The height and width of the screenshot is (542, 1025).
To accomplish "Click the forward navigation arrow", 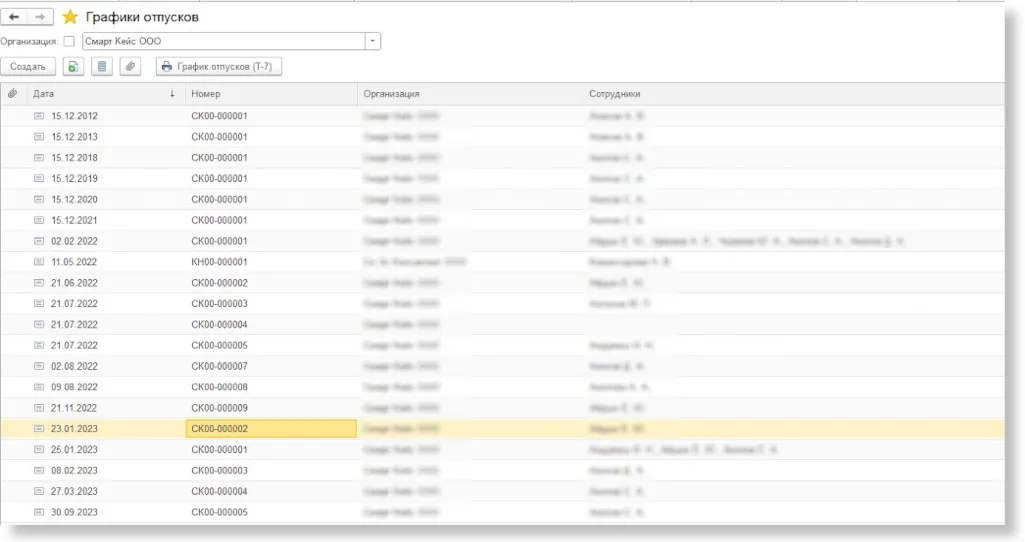I will click(x=40, y=17).
